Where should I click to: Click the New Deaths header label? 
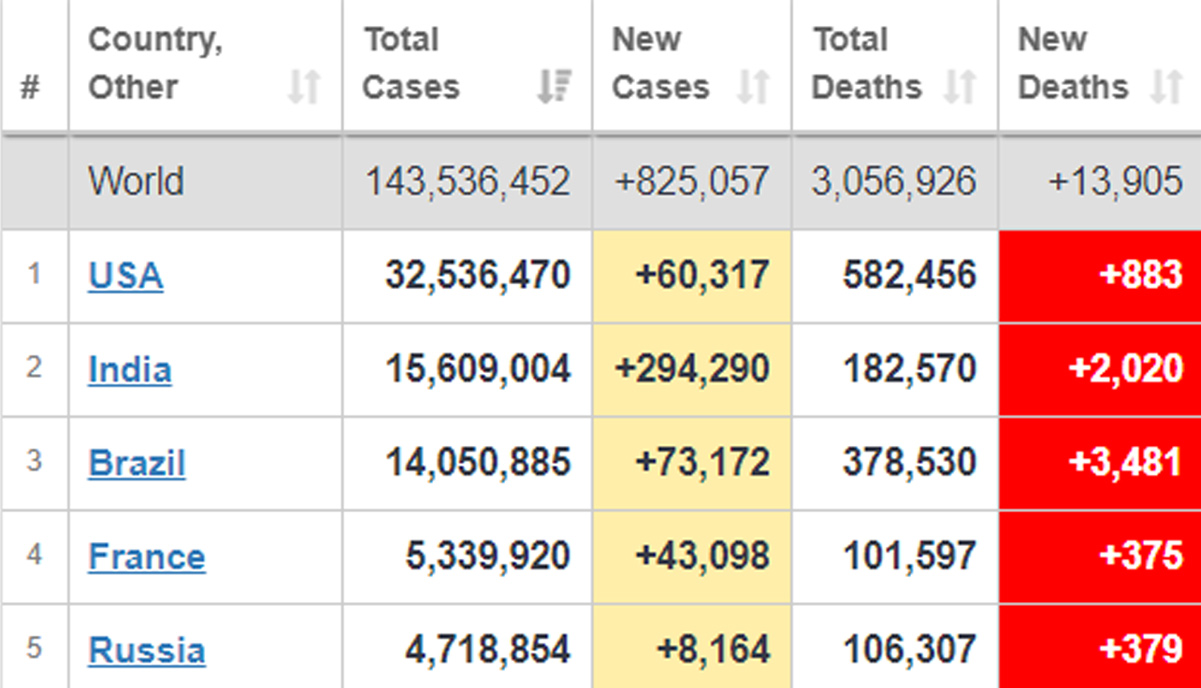coord(1073,63)
